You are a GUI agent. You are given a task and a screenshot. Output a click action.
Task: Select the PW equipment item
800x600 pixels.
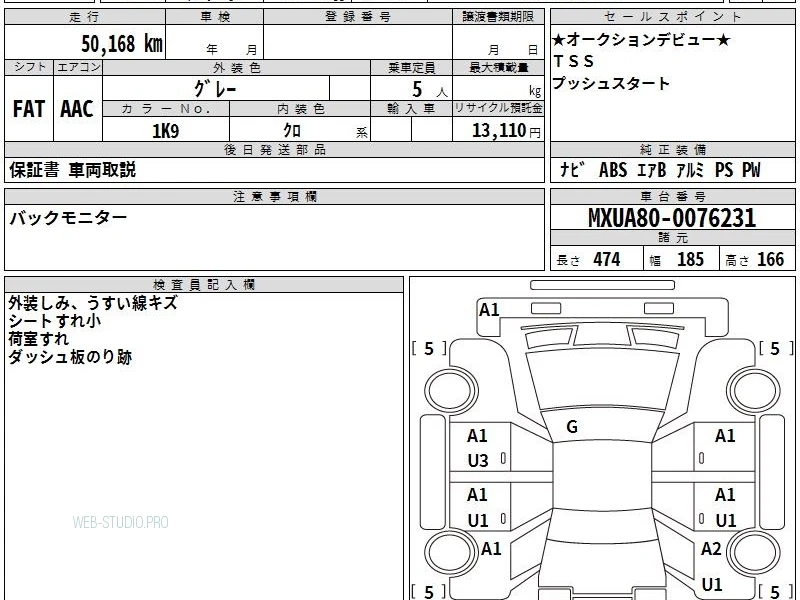click(751, 170)
